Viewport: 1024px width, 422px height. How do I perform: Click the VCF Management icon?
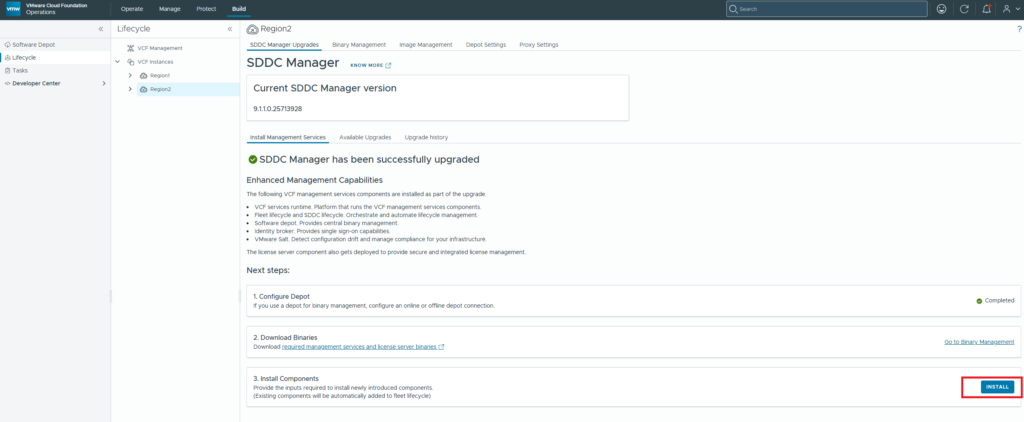click(x=131, y=48)
